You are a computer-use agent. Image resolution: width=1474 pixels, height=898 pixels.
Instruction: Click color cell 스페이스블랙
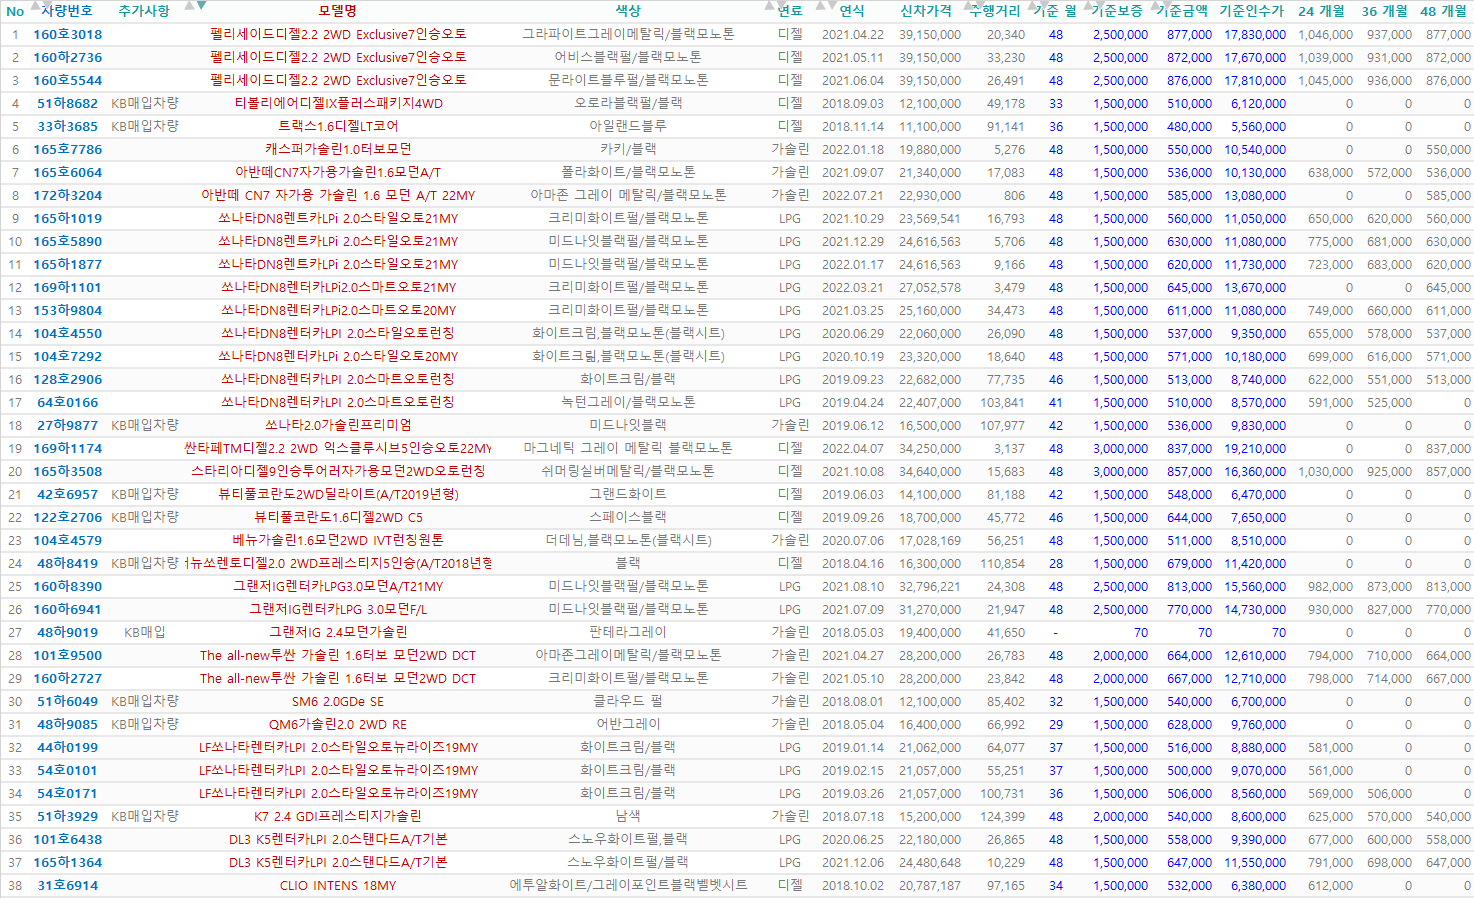628,517
